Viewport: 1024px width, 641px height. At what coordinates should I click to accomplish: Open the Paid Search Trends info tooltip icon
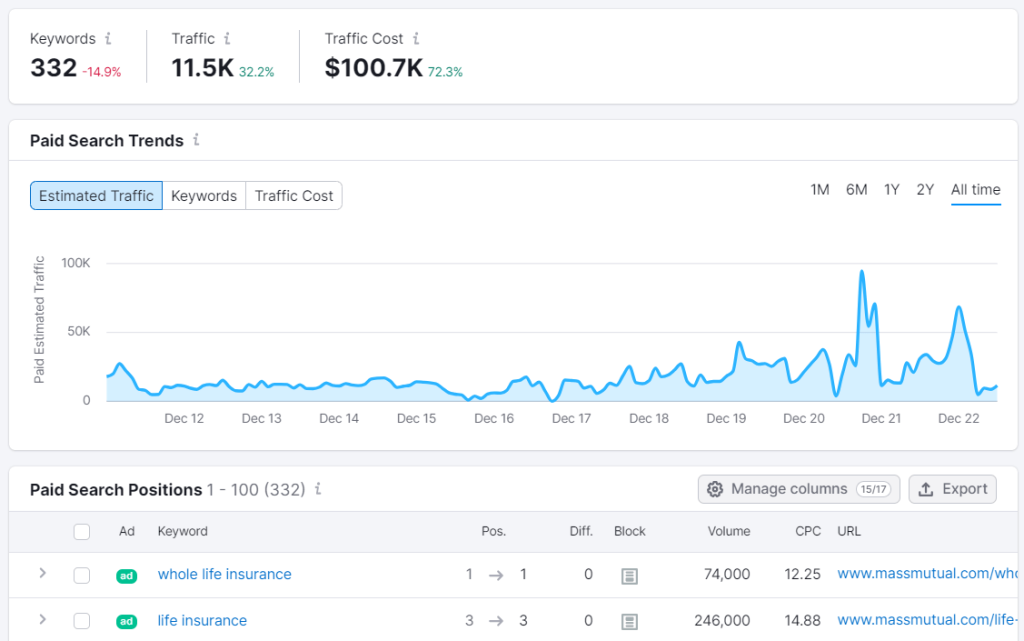pyautogui.click(x=197, y=141)
